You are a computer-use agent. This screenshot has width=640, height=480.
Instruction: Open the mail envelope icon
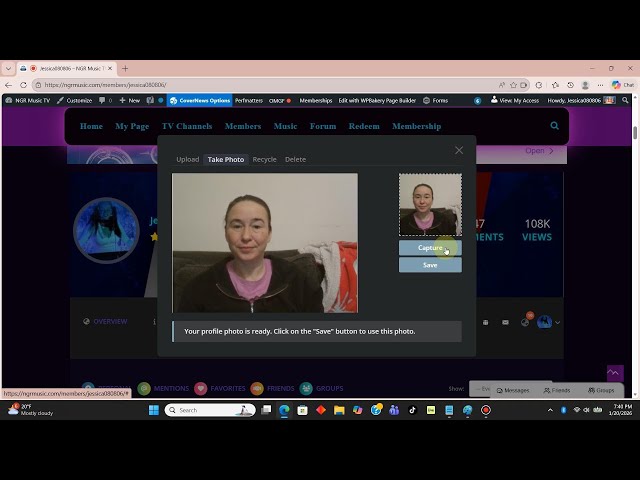(505, 322)
